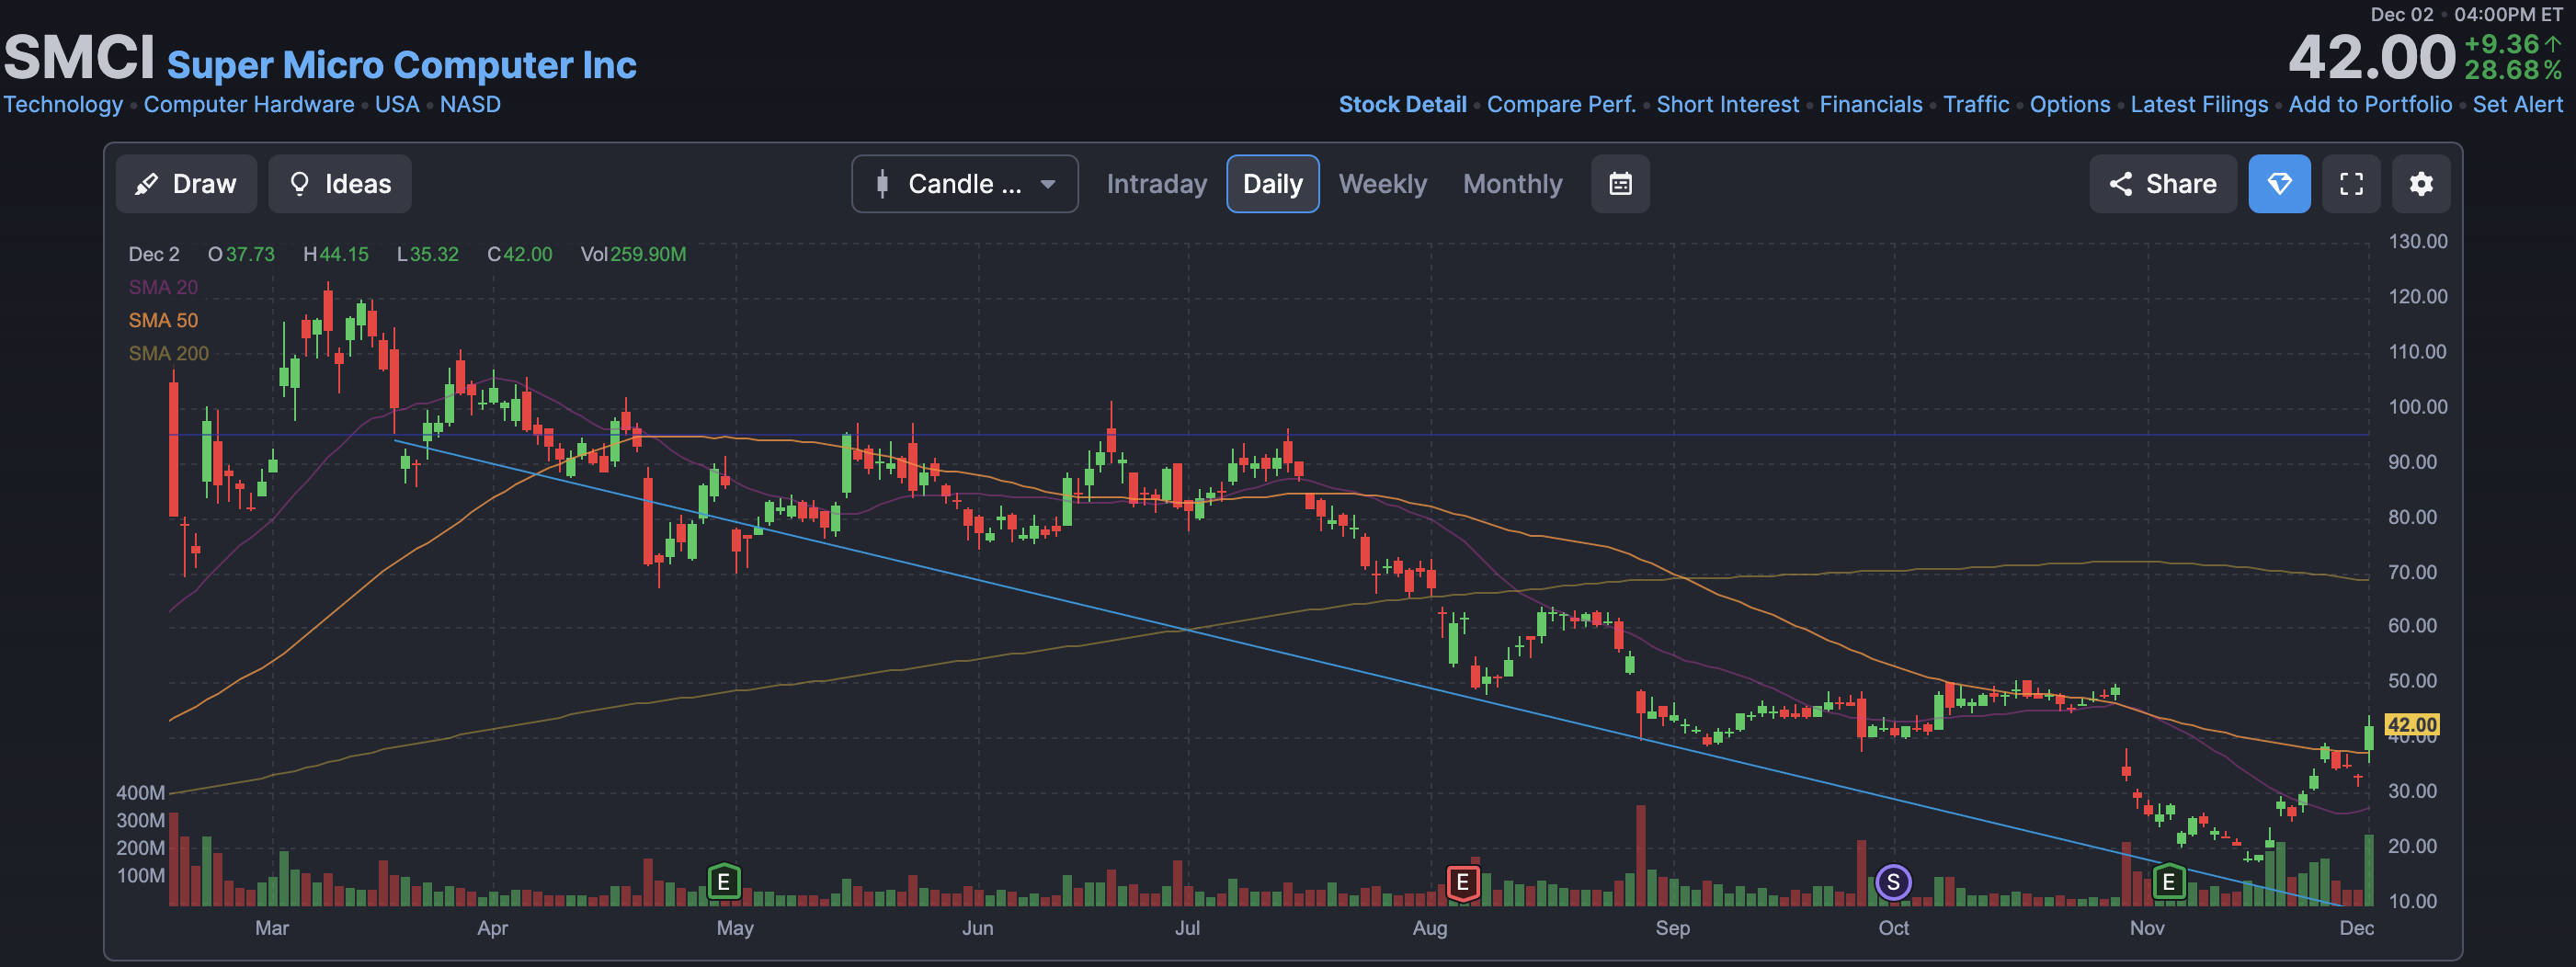
Task: Expand the Candle chart type dropdown
Action: (x=964, y=184)
